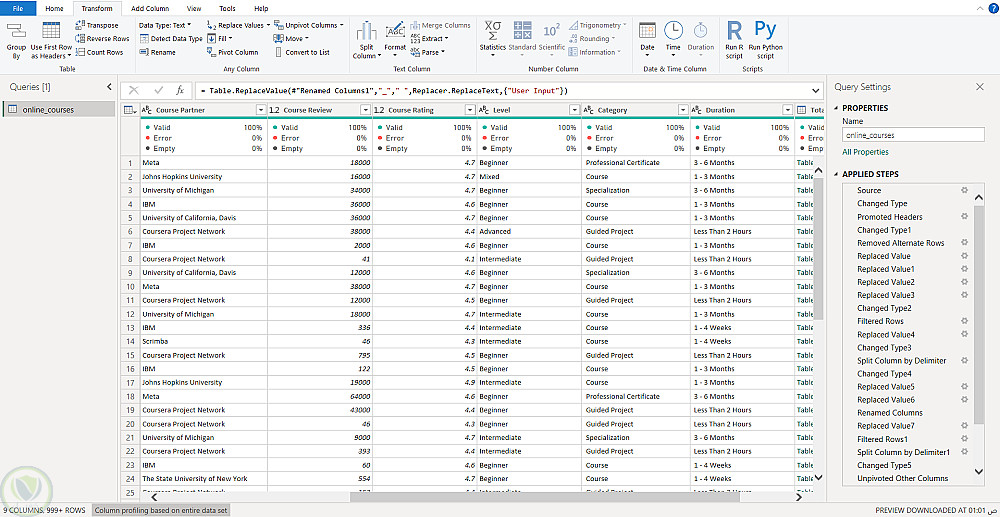
Task: Confirm formula with the checkmark icon
Action: (x=157, y=90)
